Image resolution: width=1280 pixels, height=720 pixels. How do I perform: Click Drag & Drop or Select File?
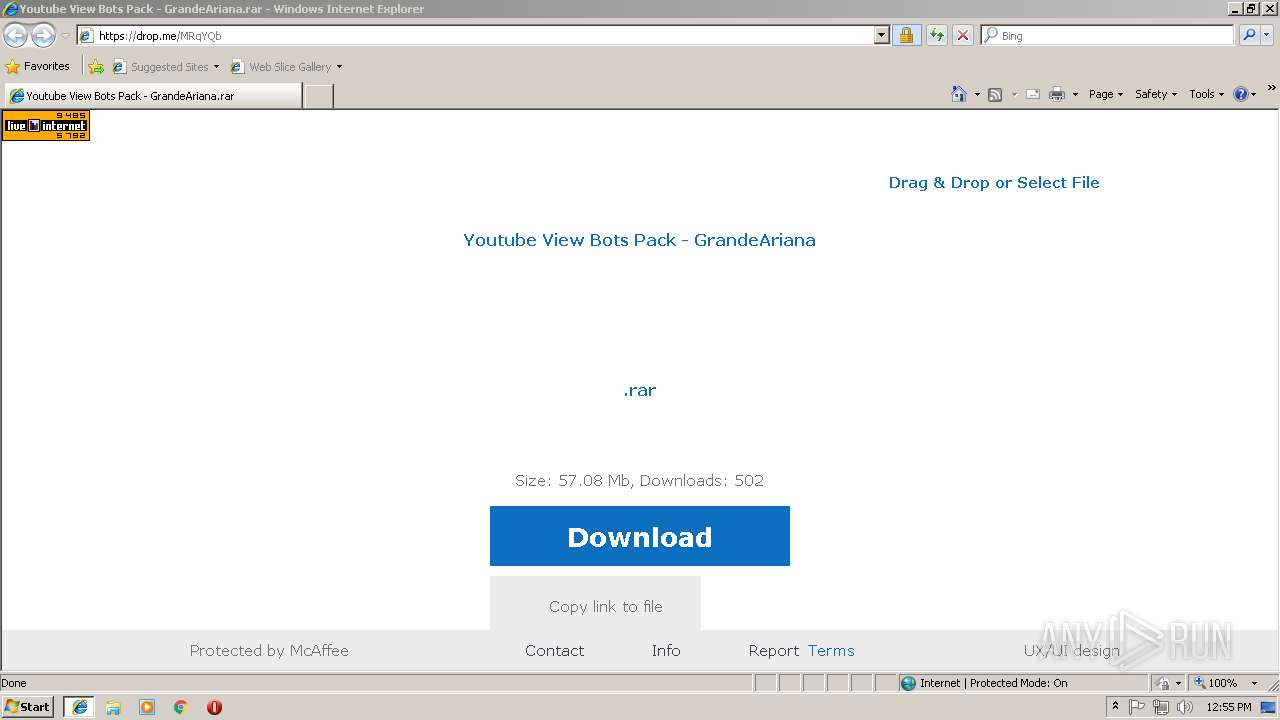pyautogui.click(x=994, y=182)
